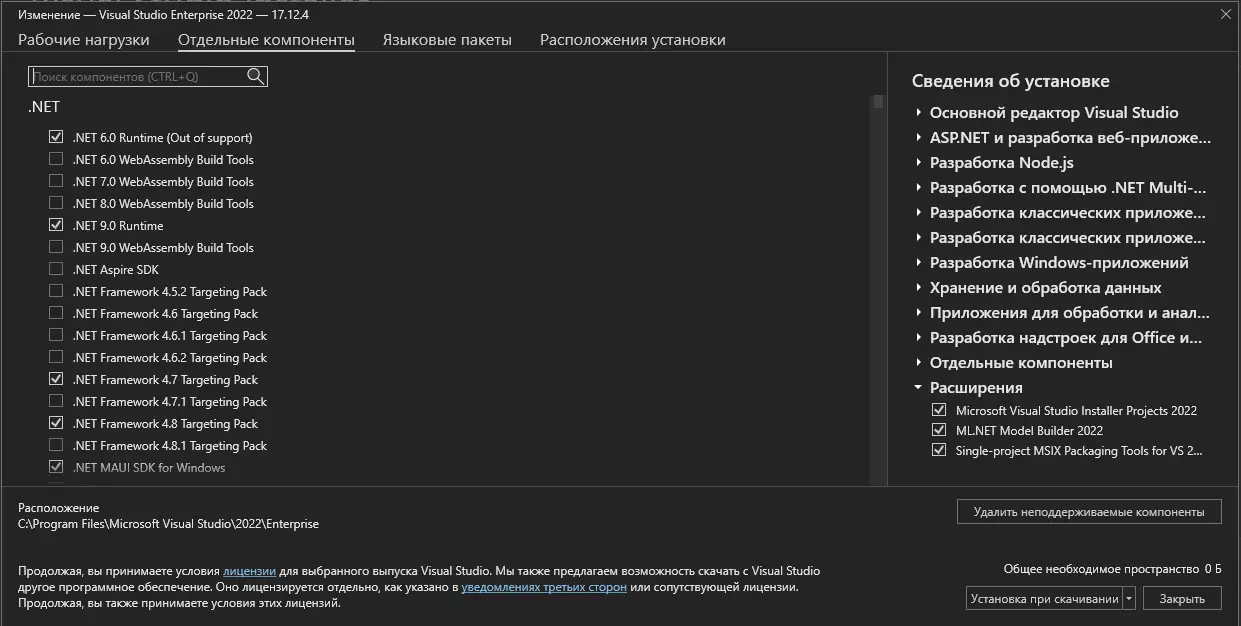The image size is (1241, 626).
Task: Switch to the Рабочие нагрузки tab
Action: click(84, 40)
